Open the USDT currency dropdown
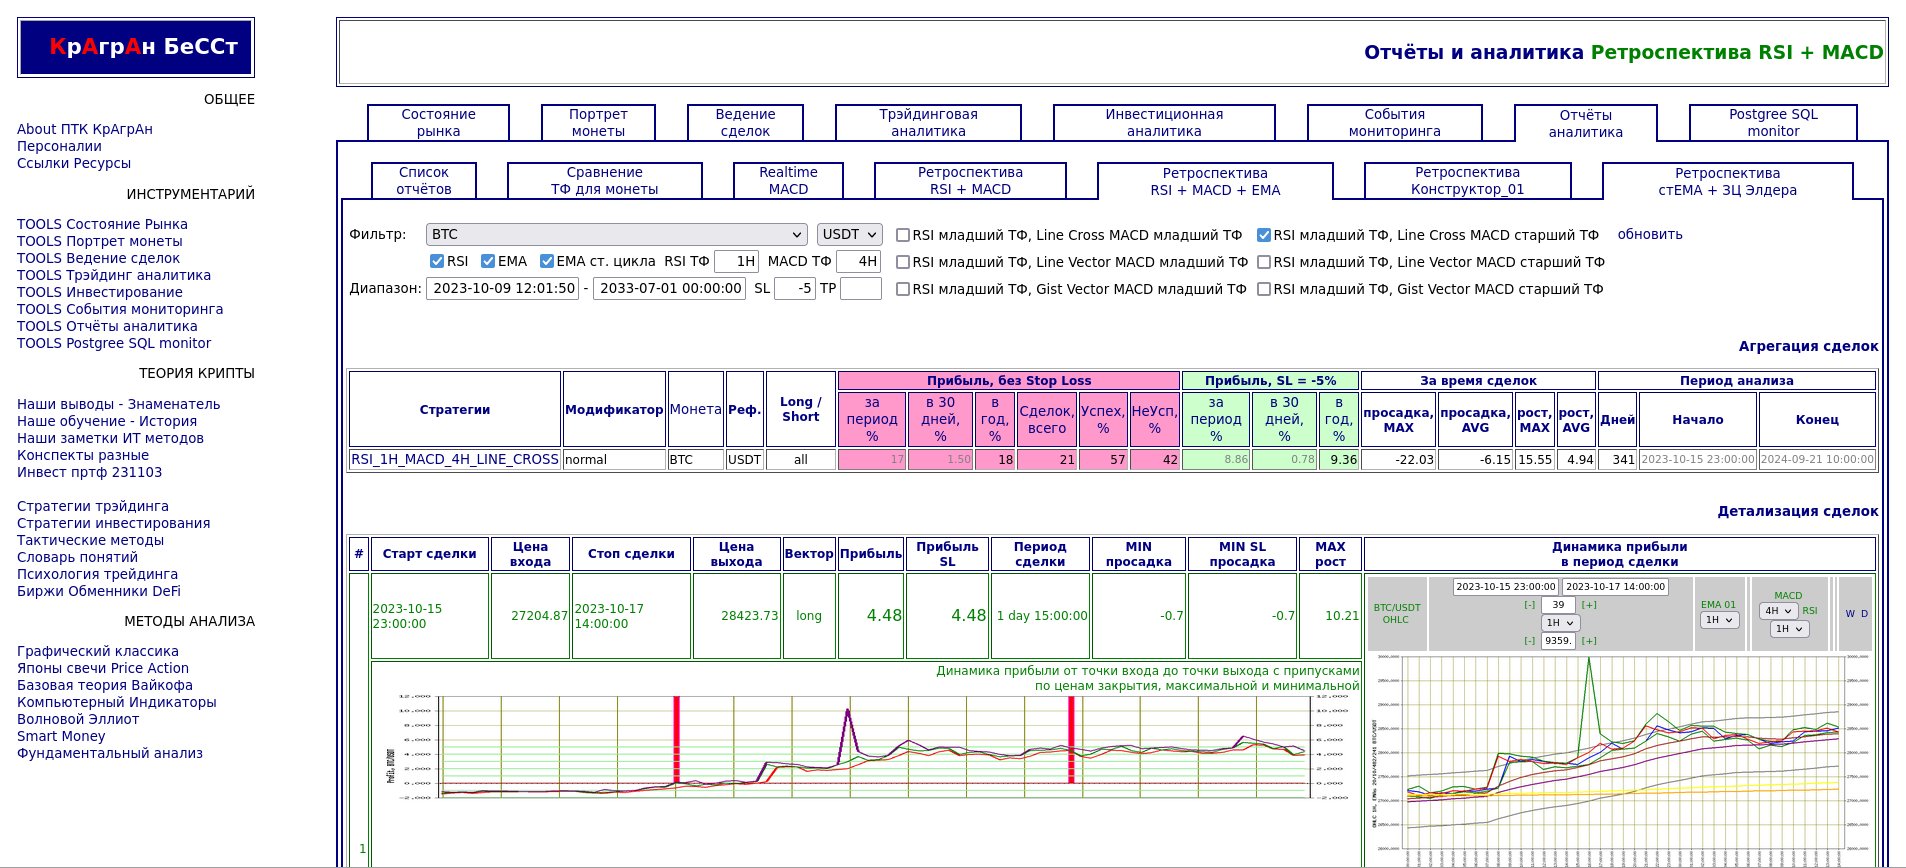Viewport: 1906px width, 868px height. 849,234
